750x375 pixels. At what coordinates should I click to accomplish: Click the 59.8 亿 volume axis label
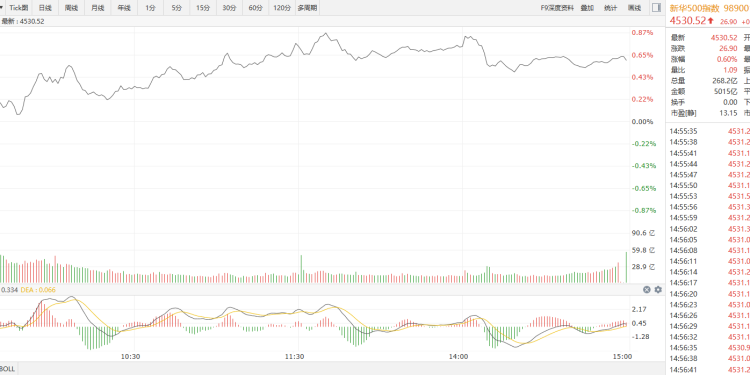pos(644,250)
